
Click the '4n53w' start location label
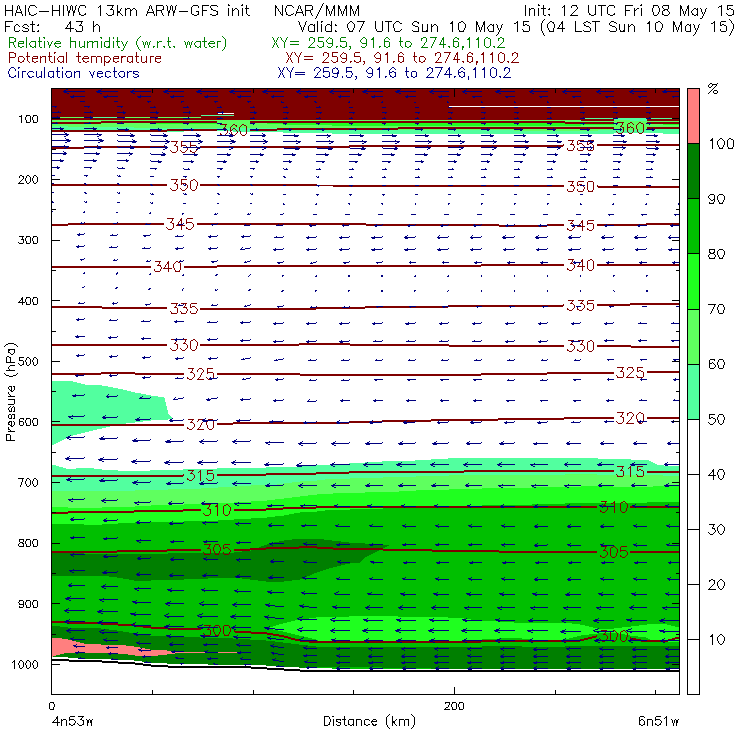tap(72, 722)
